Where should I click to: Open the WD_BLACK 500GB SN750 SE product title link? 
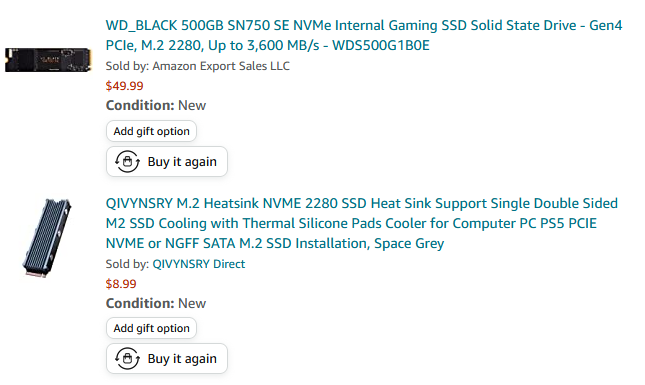coord(364,35)
